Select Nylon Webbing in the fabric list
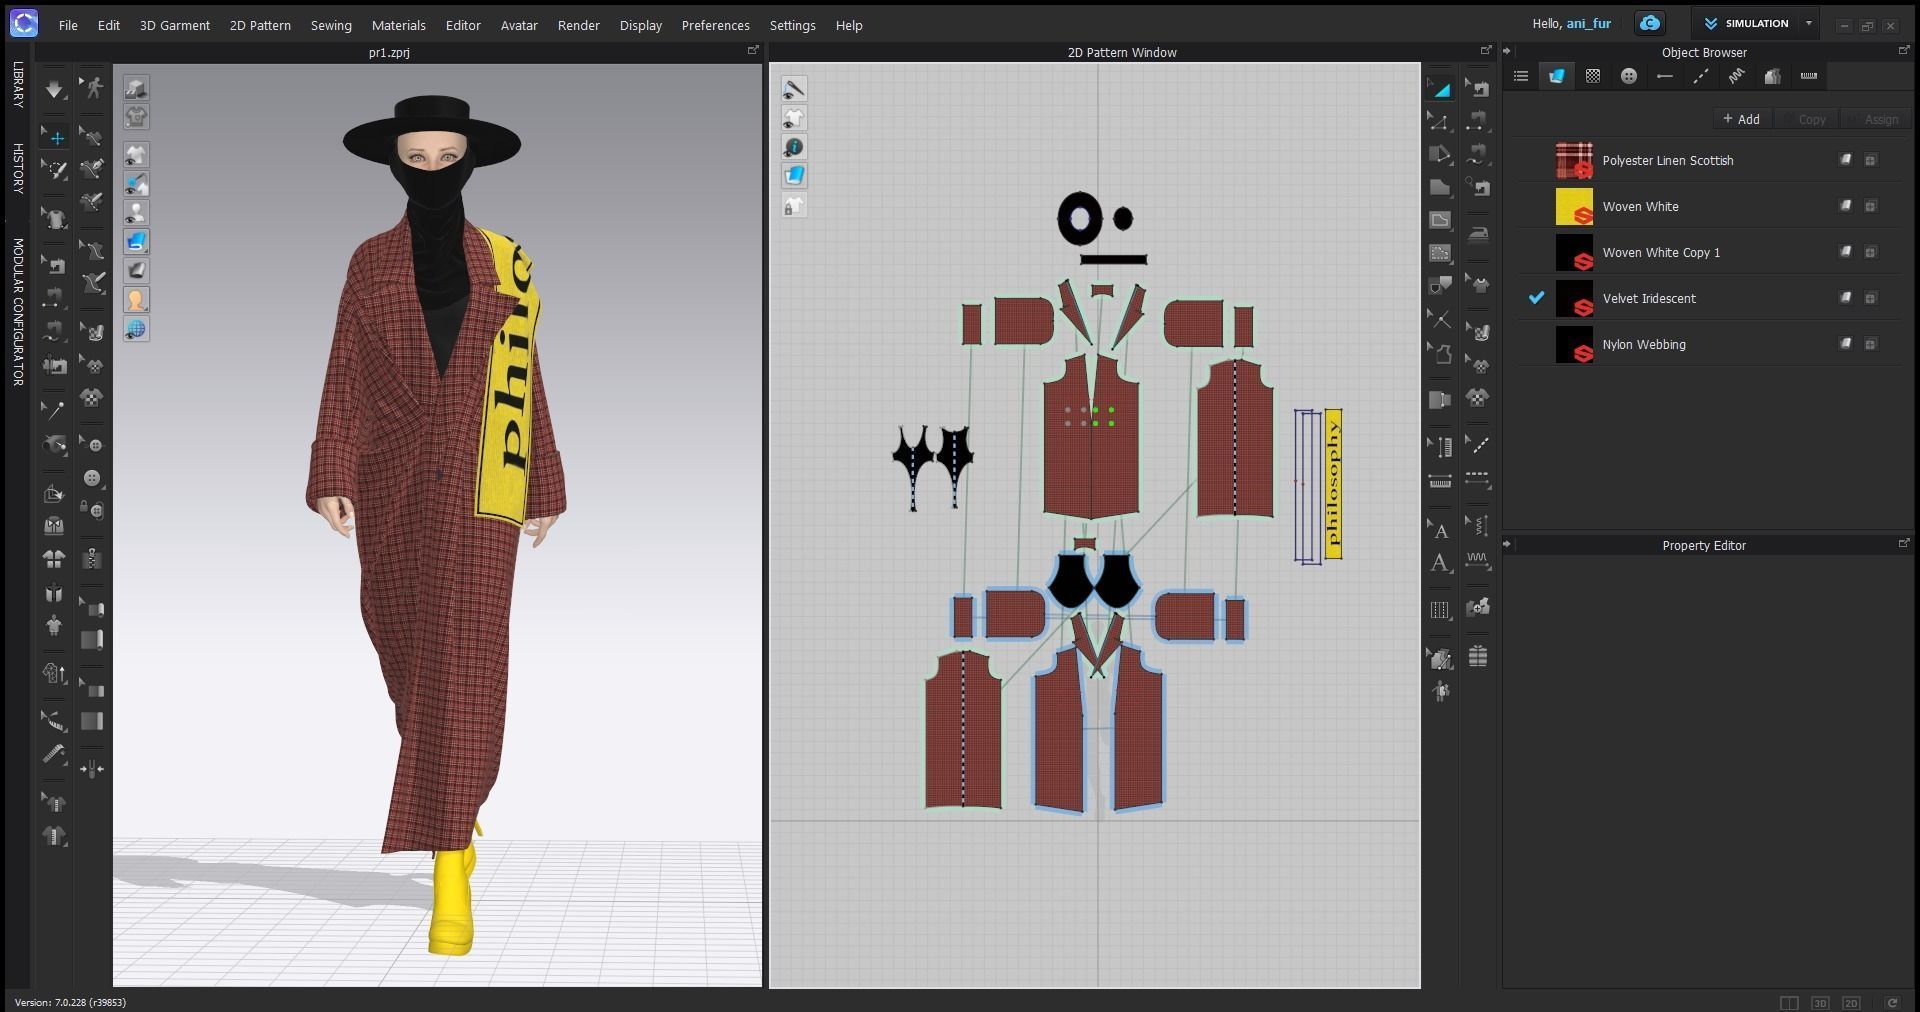This screenshot has width=1920, height=1012. [1645, 344]
